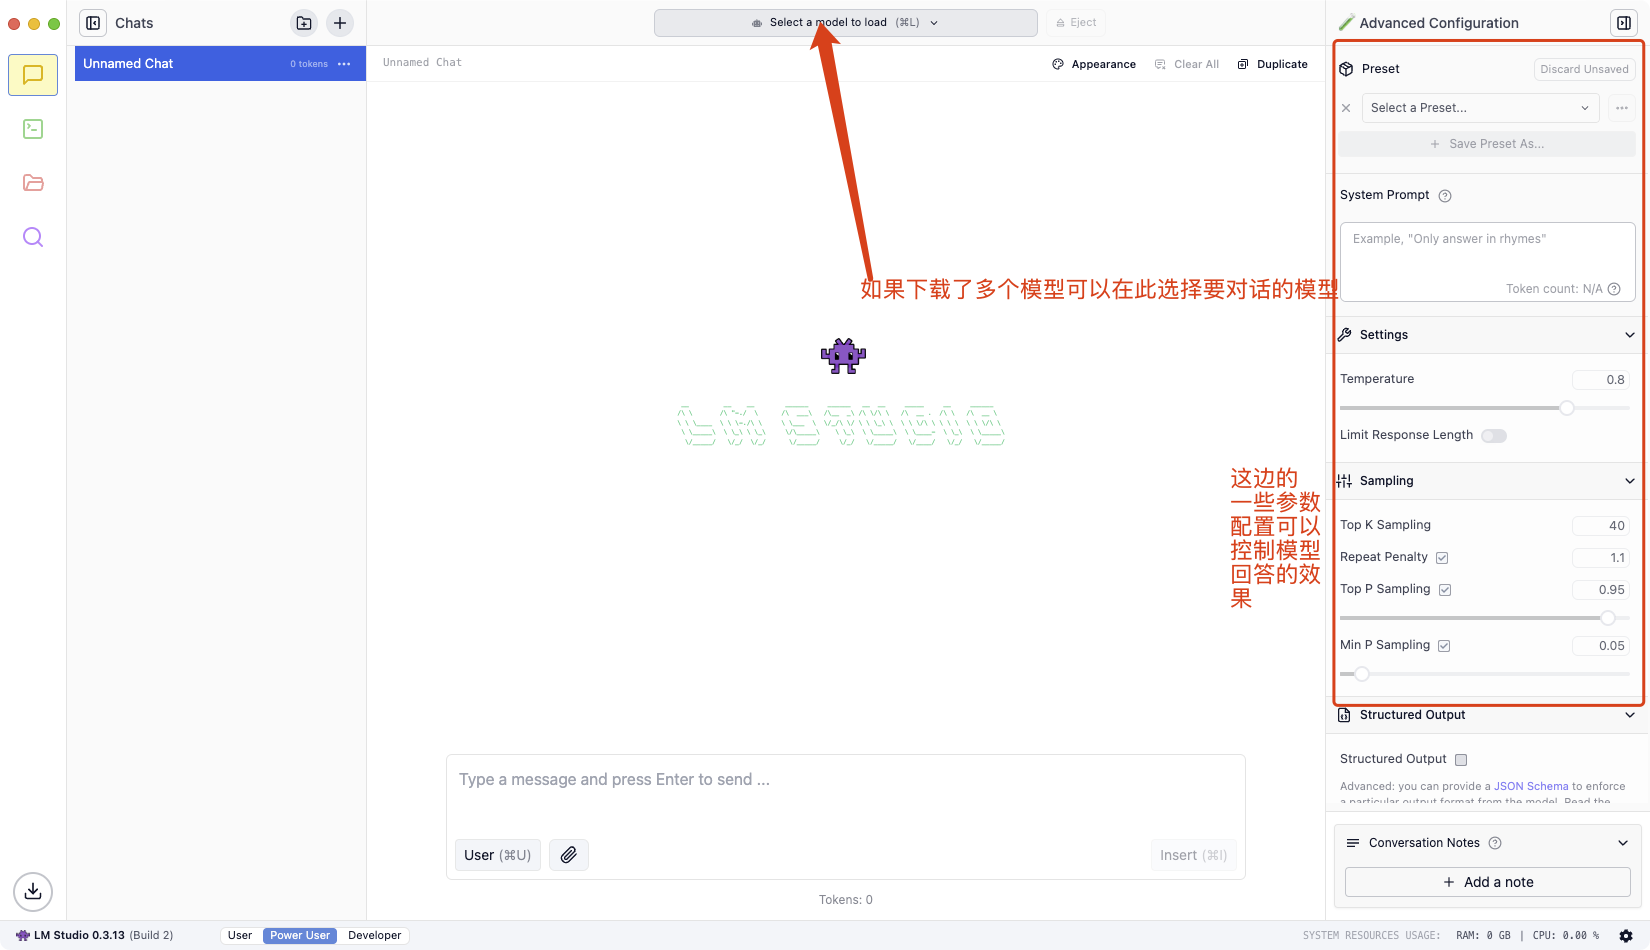The width and height of the screenshot is (1650, 950).
Task: Collapse the Advanced Configuration panel
Action: coord(1624,23)
